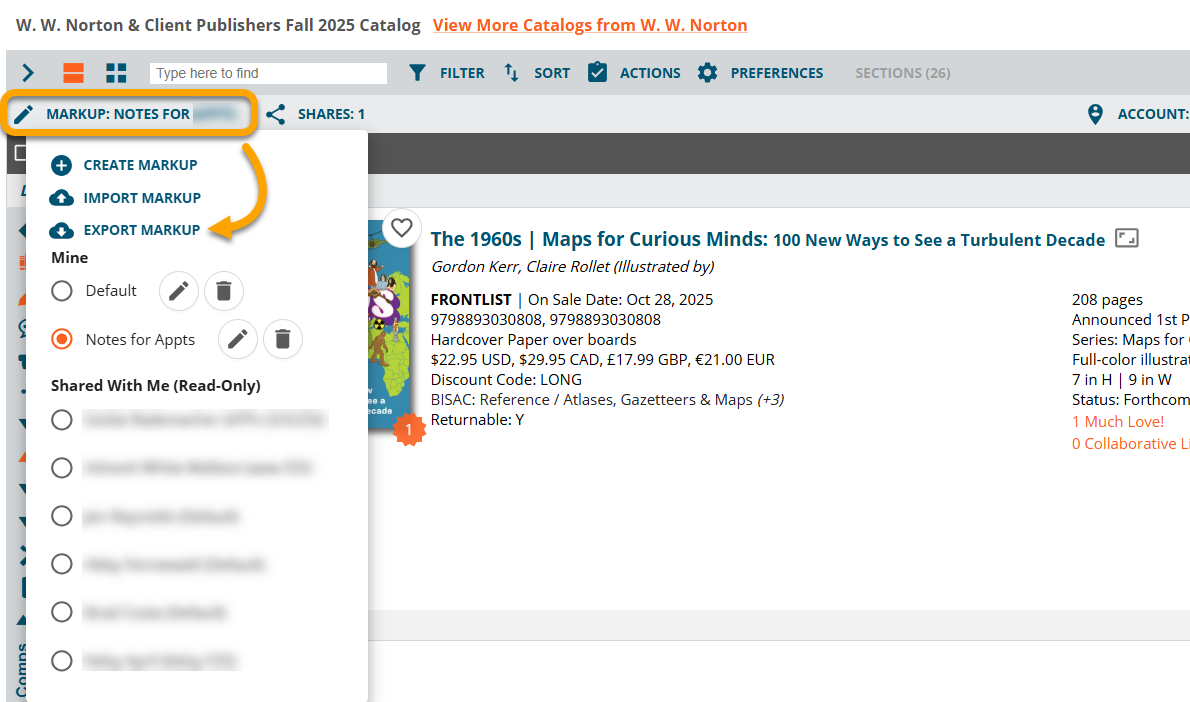Image resolution: width=1190 pixels, height=702 pixels.
Task: Click the Sort arrows icon
Action: pyautogui.click(x=512, y=73)
